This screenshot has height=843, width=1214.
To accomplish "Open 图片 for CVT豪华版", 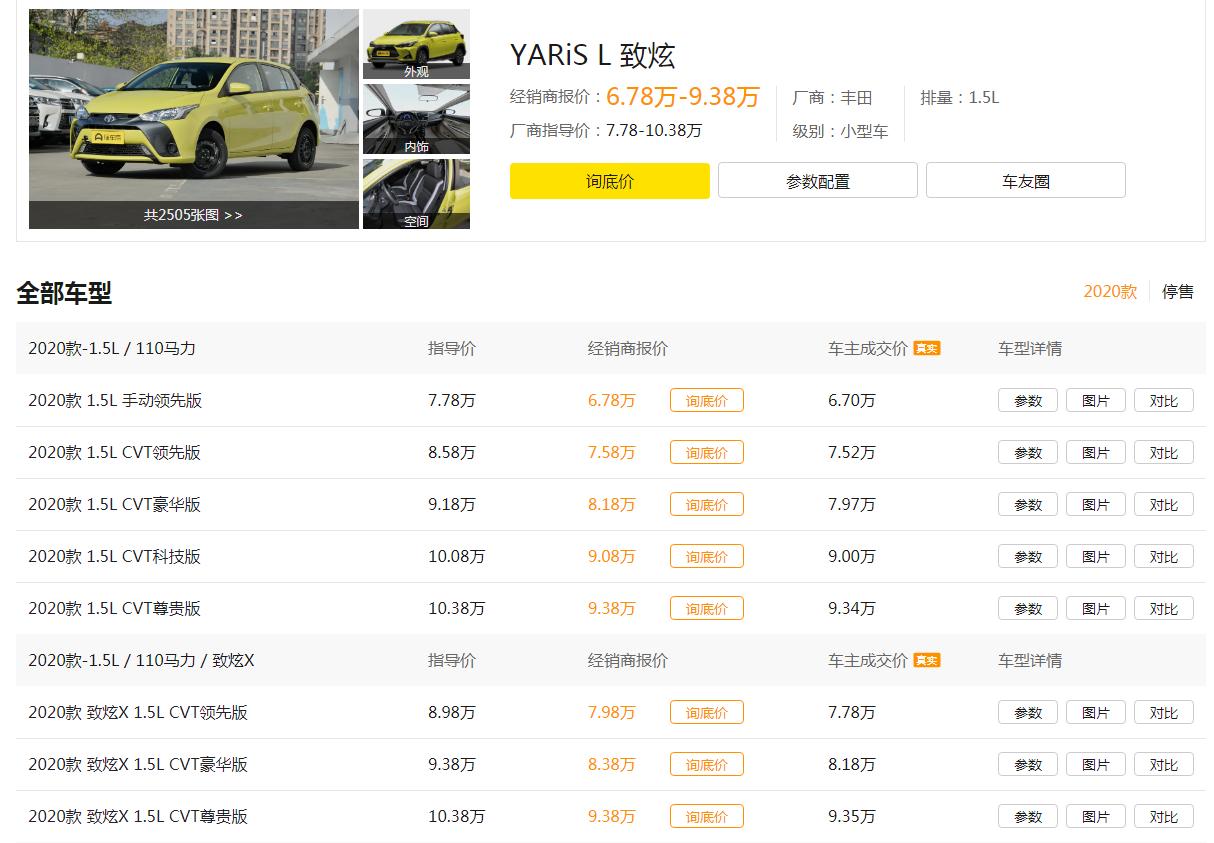I will (x=1095, y=504).
